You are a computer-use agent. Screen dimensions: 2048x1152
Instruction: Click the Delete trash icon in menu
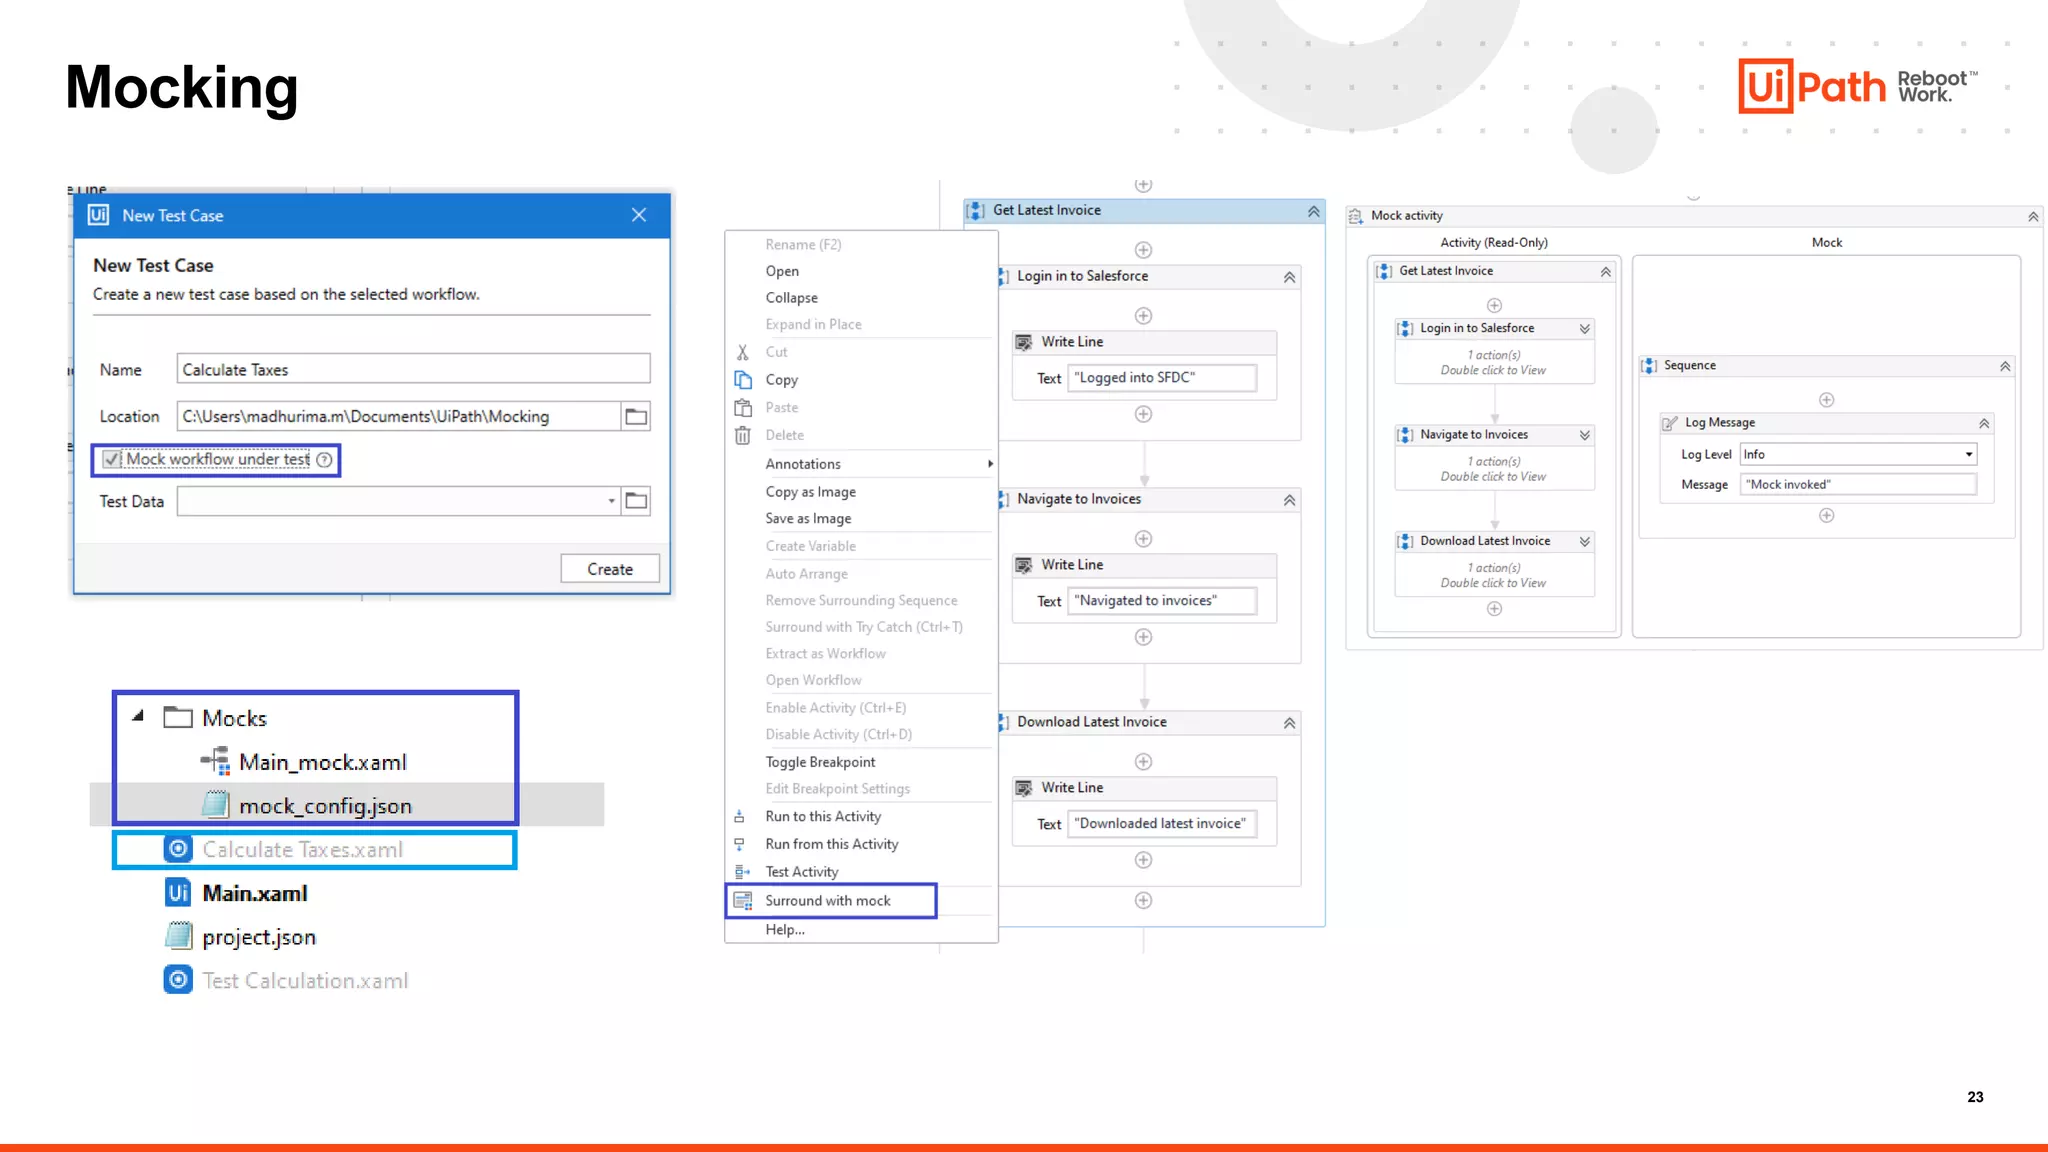[x=743, y=435]
